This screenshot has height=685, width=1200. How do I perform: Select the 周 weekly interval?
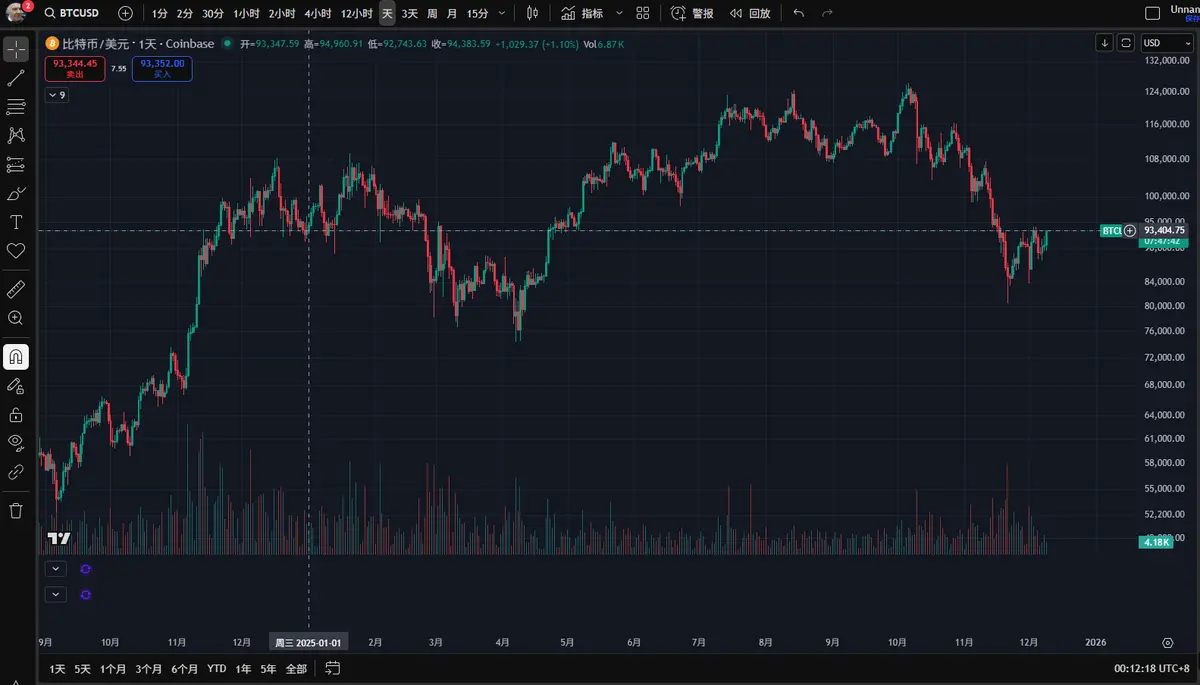coord(432,13)
